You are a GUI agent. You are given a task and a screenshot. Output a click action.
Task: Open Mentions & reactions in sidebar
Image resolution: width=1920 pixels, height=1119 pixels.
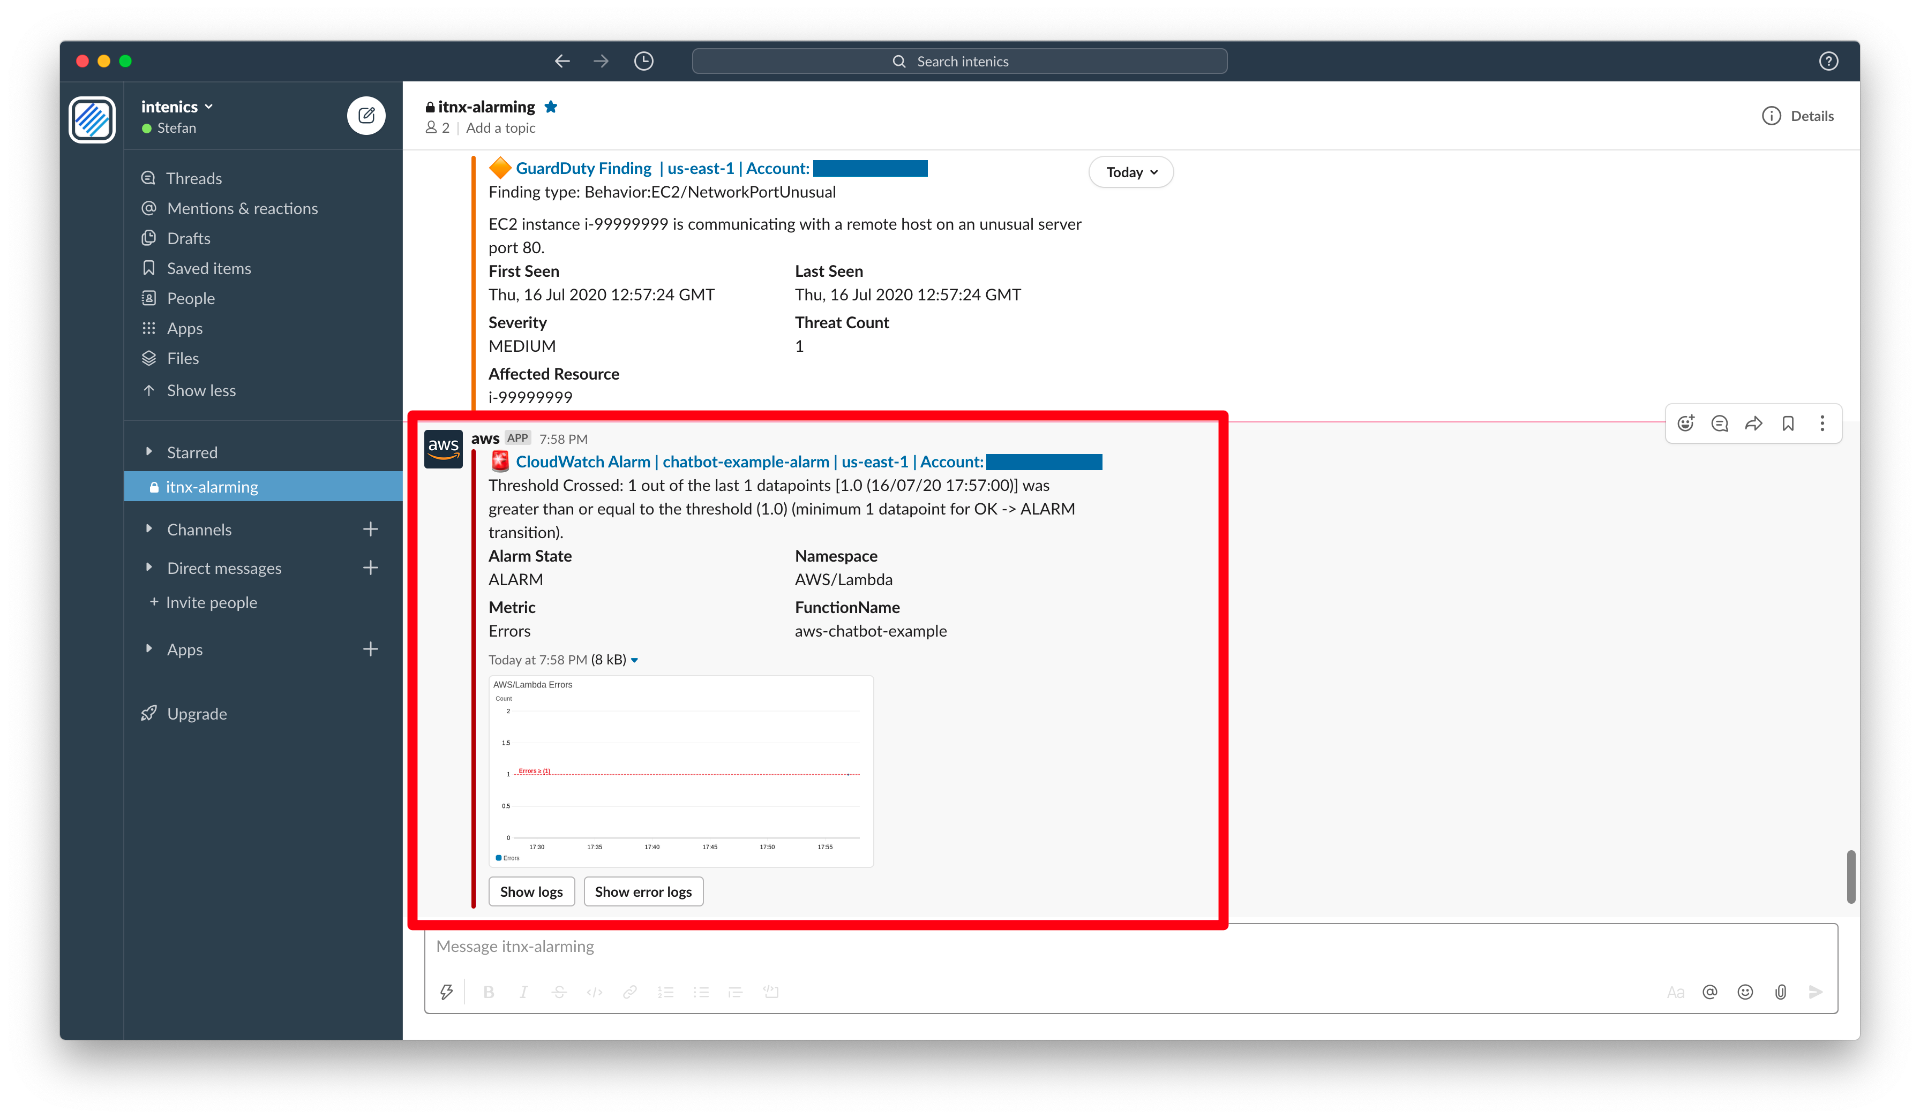coord(242,208)
